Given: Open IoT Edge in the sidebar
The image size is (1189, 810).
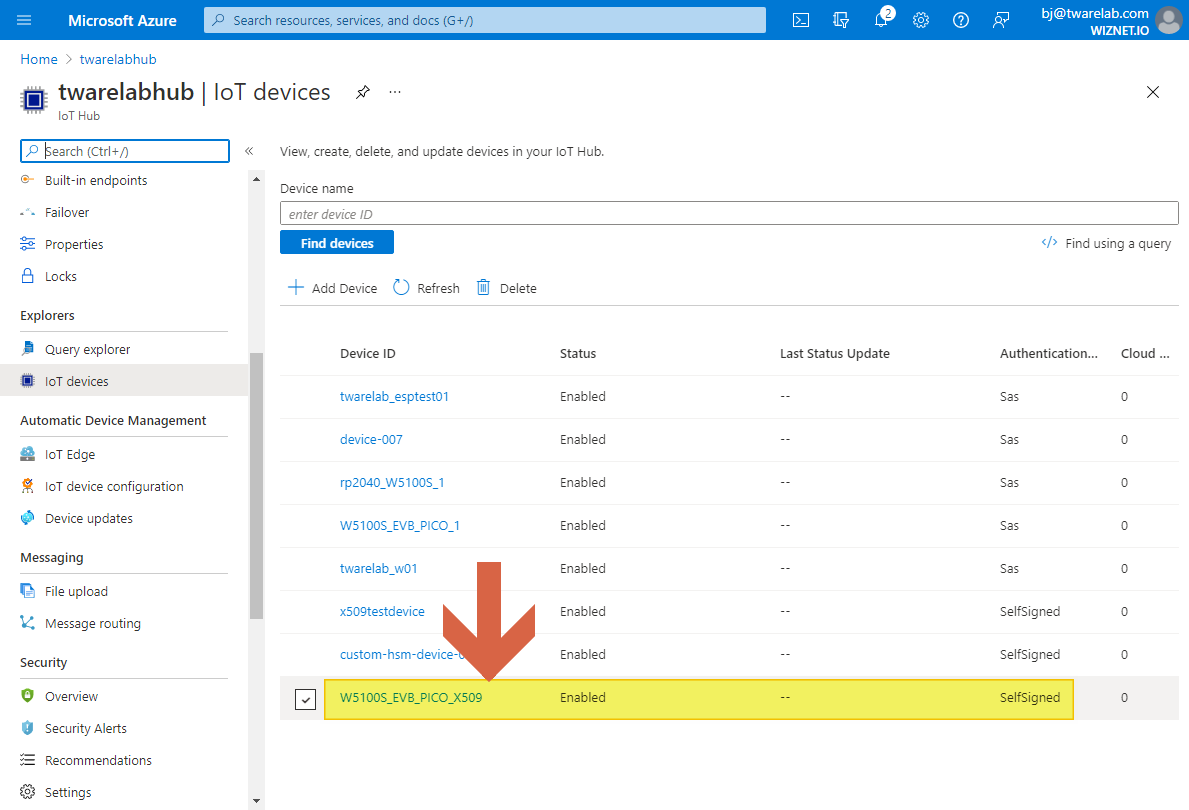Looking at the screenshot, I should [x=70, y=454].
